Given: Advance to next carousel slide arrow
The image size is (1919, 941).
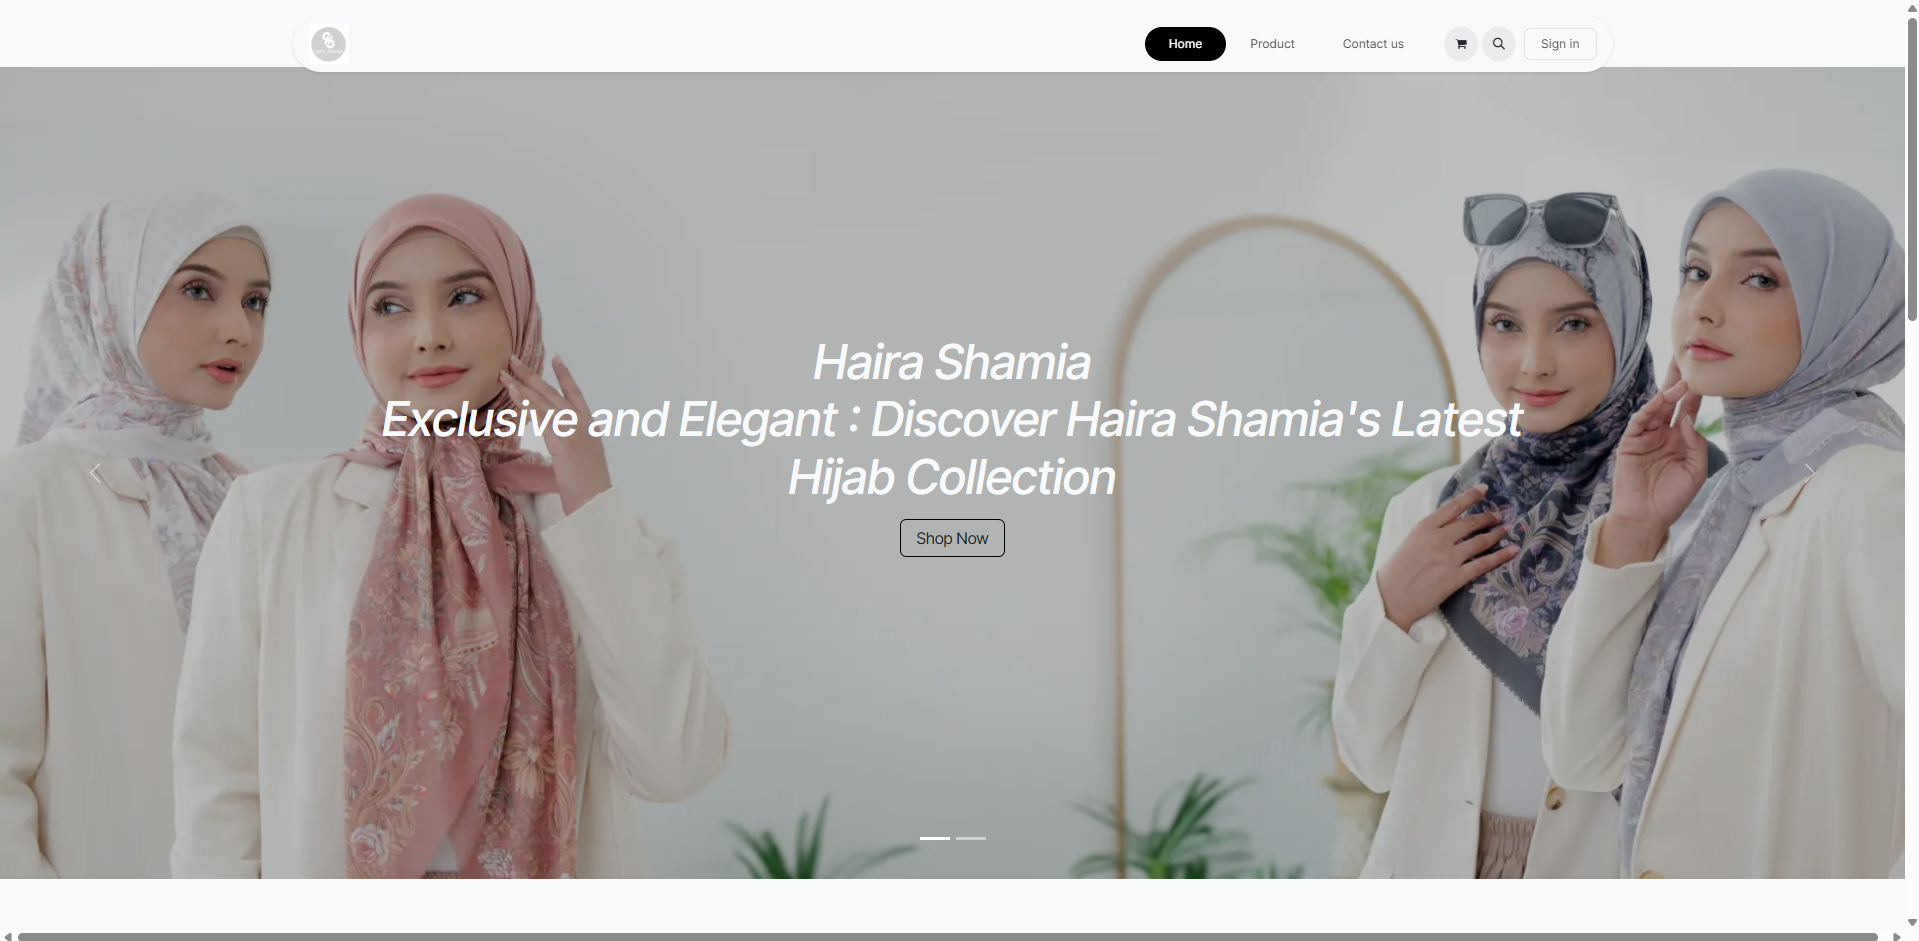Looking at the screenshot, I should (1809, 473).
